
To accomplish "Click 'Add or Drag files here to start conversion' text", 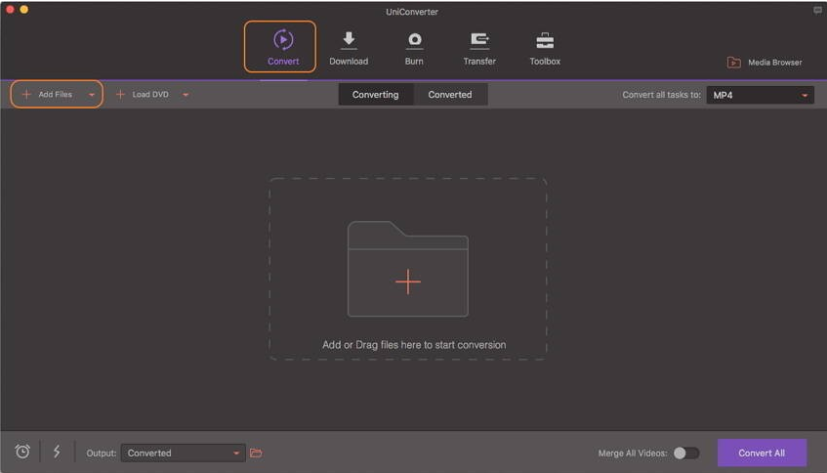I will [414, 345].
